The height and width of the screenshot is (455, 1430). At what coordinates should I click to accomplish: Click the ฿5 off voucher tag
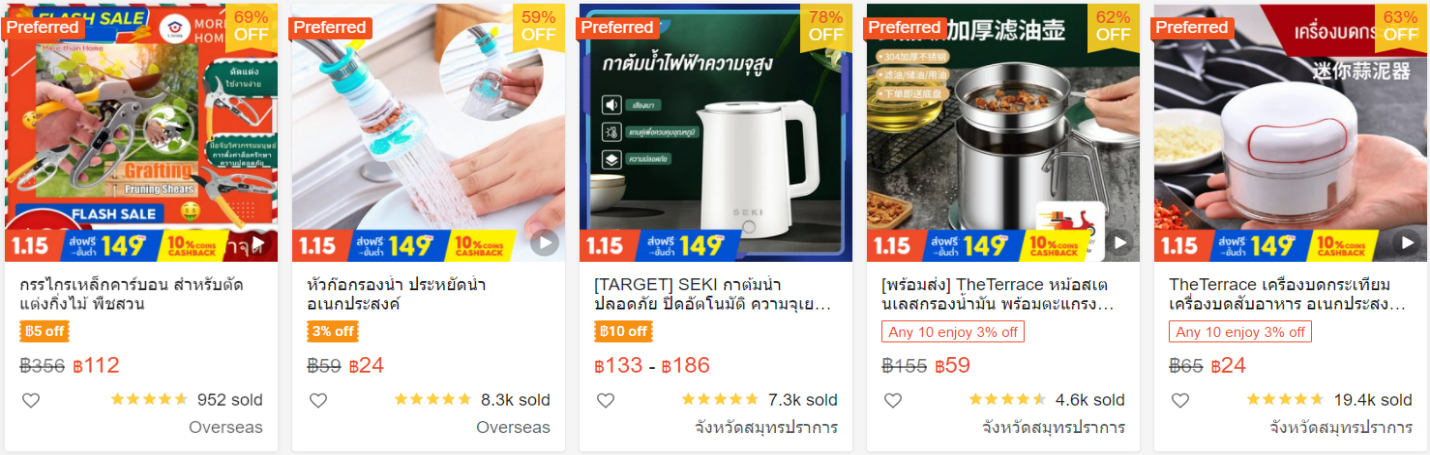click(45, 332)
